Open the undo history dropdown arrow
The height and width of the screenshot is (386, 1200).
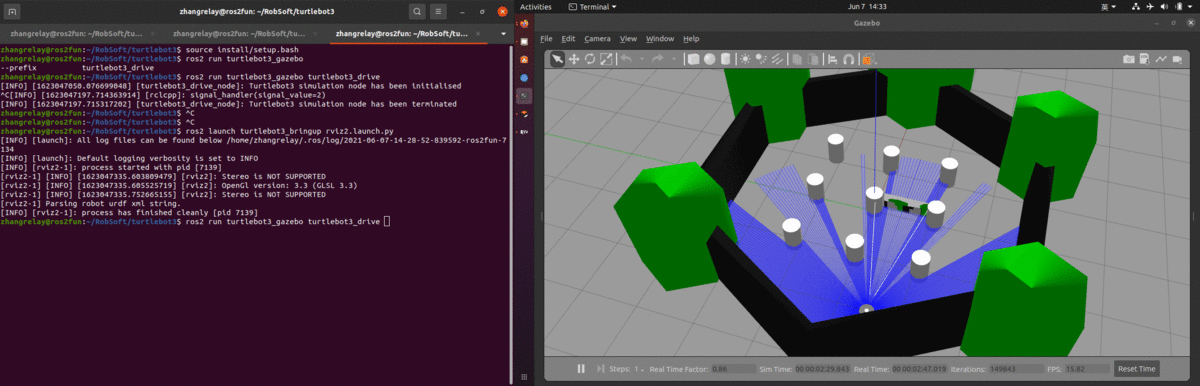(x=642, y=59)
